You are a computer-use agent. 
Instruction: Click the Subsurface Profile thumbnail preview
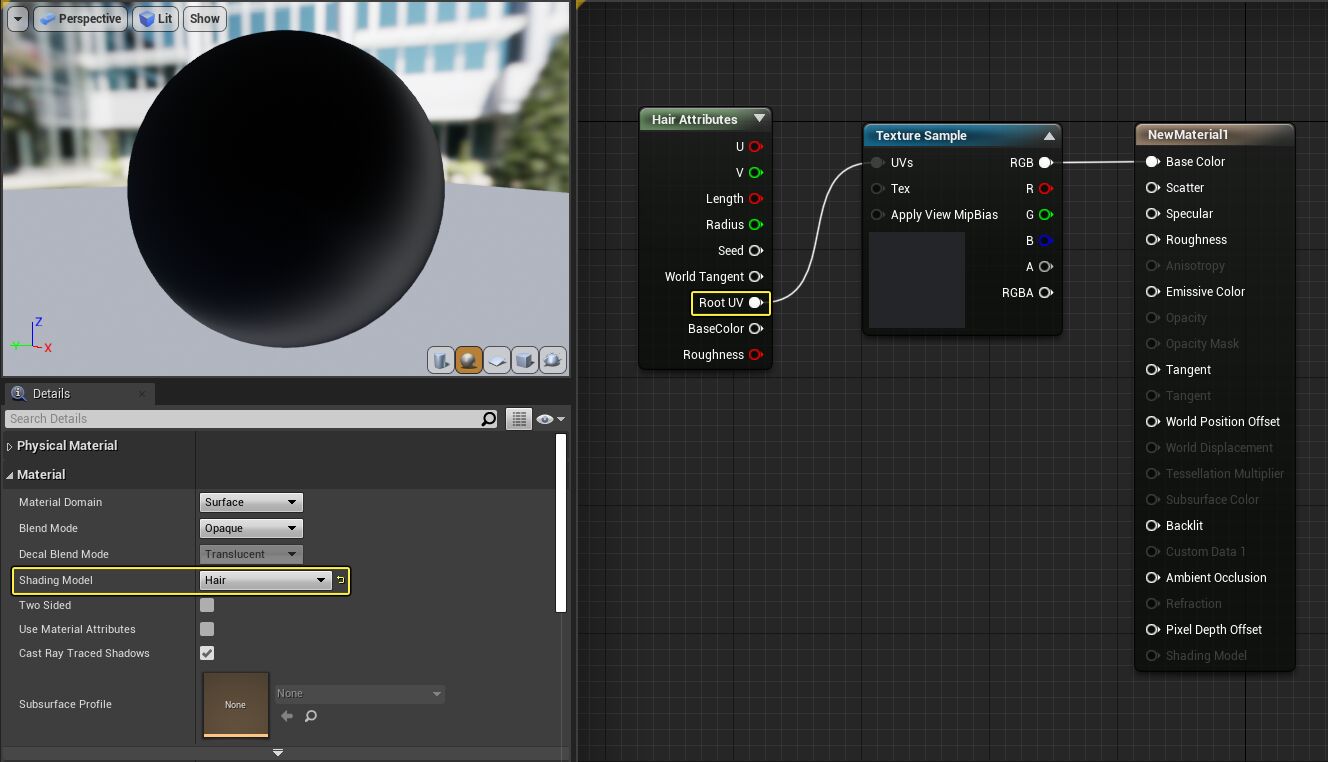235,704
